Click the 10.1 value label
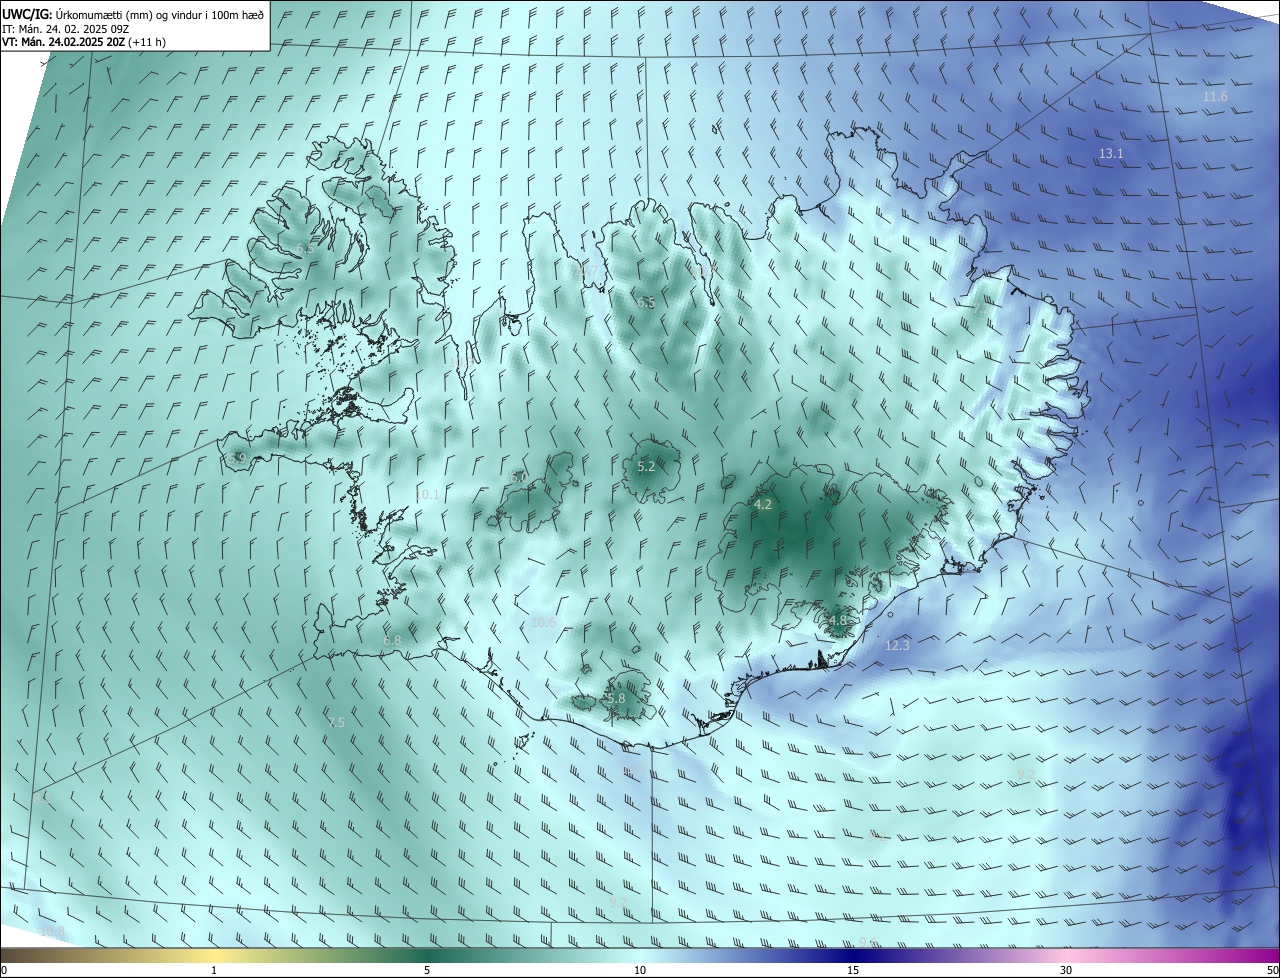This screenshot has height=978, width=1280. (427, 495)
